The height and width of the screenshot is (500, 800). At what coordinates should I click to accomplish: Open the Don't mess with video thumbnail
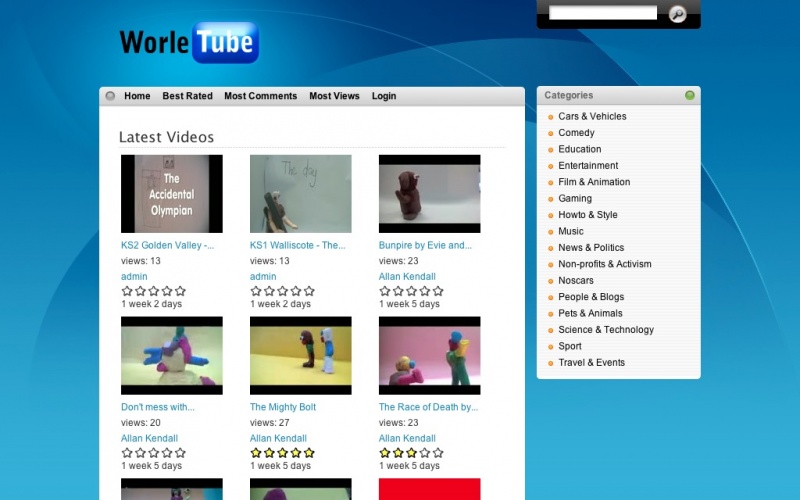point(171,356)
